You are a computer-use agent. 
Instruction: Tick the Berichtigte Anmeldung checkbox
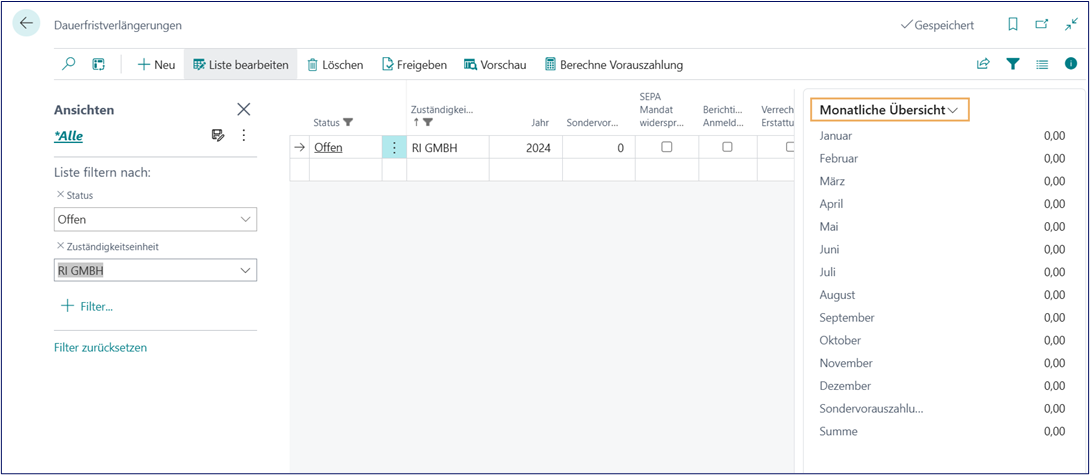point(727,147)
